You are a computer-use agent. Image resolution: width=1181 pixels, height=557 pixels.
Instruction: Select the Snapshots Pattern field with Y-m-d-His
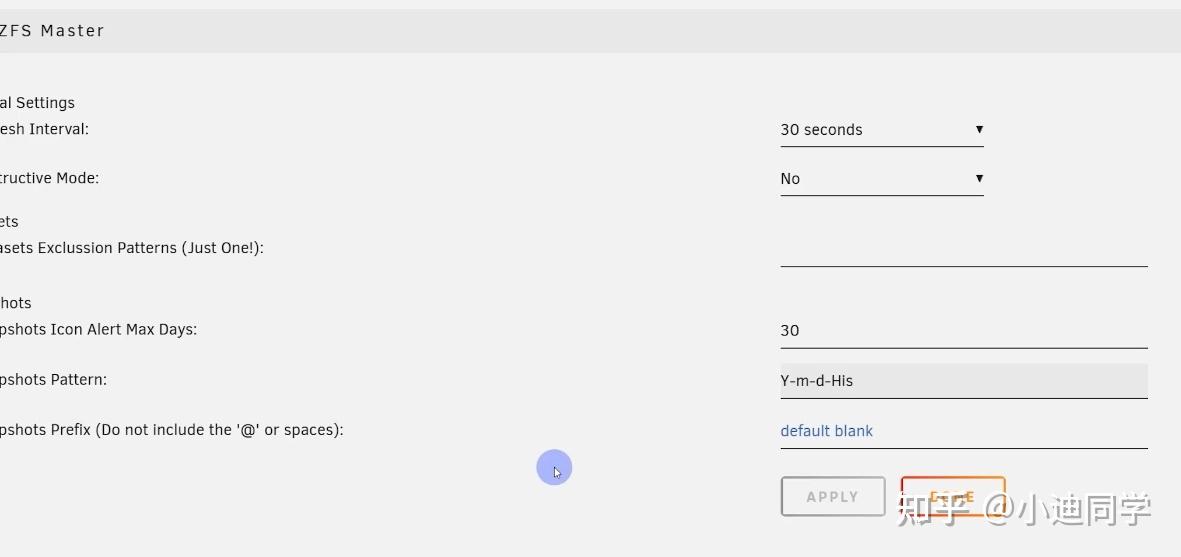click(963, 380)
